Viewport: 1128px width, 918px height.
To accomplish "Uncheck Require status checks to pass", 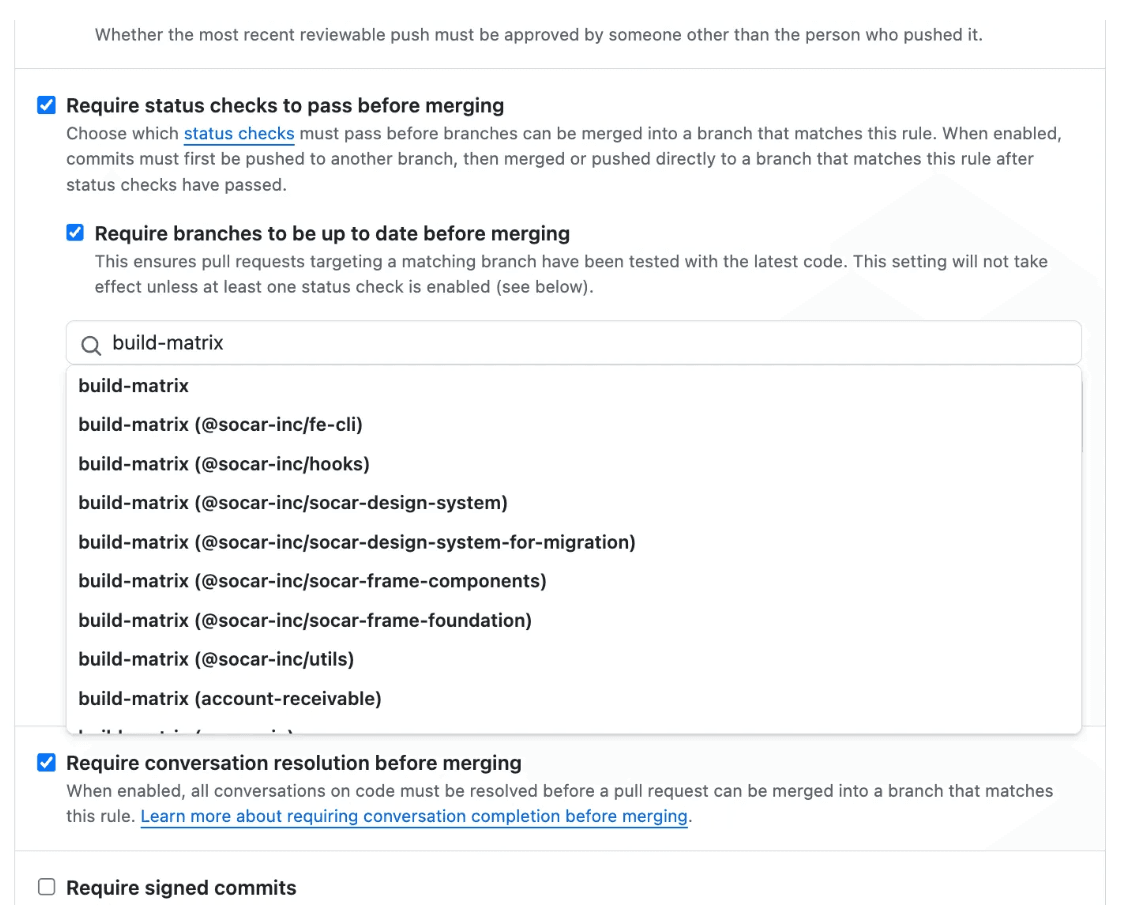I will click(x=47, y=105).
